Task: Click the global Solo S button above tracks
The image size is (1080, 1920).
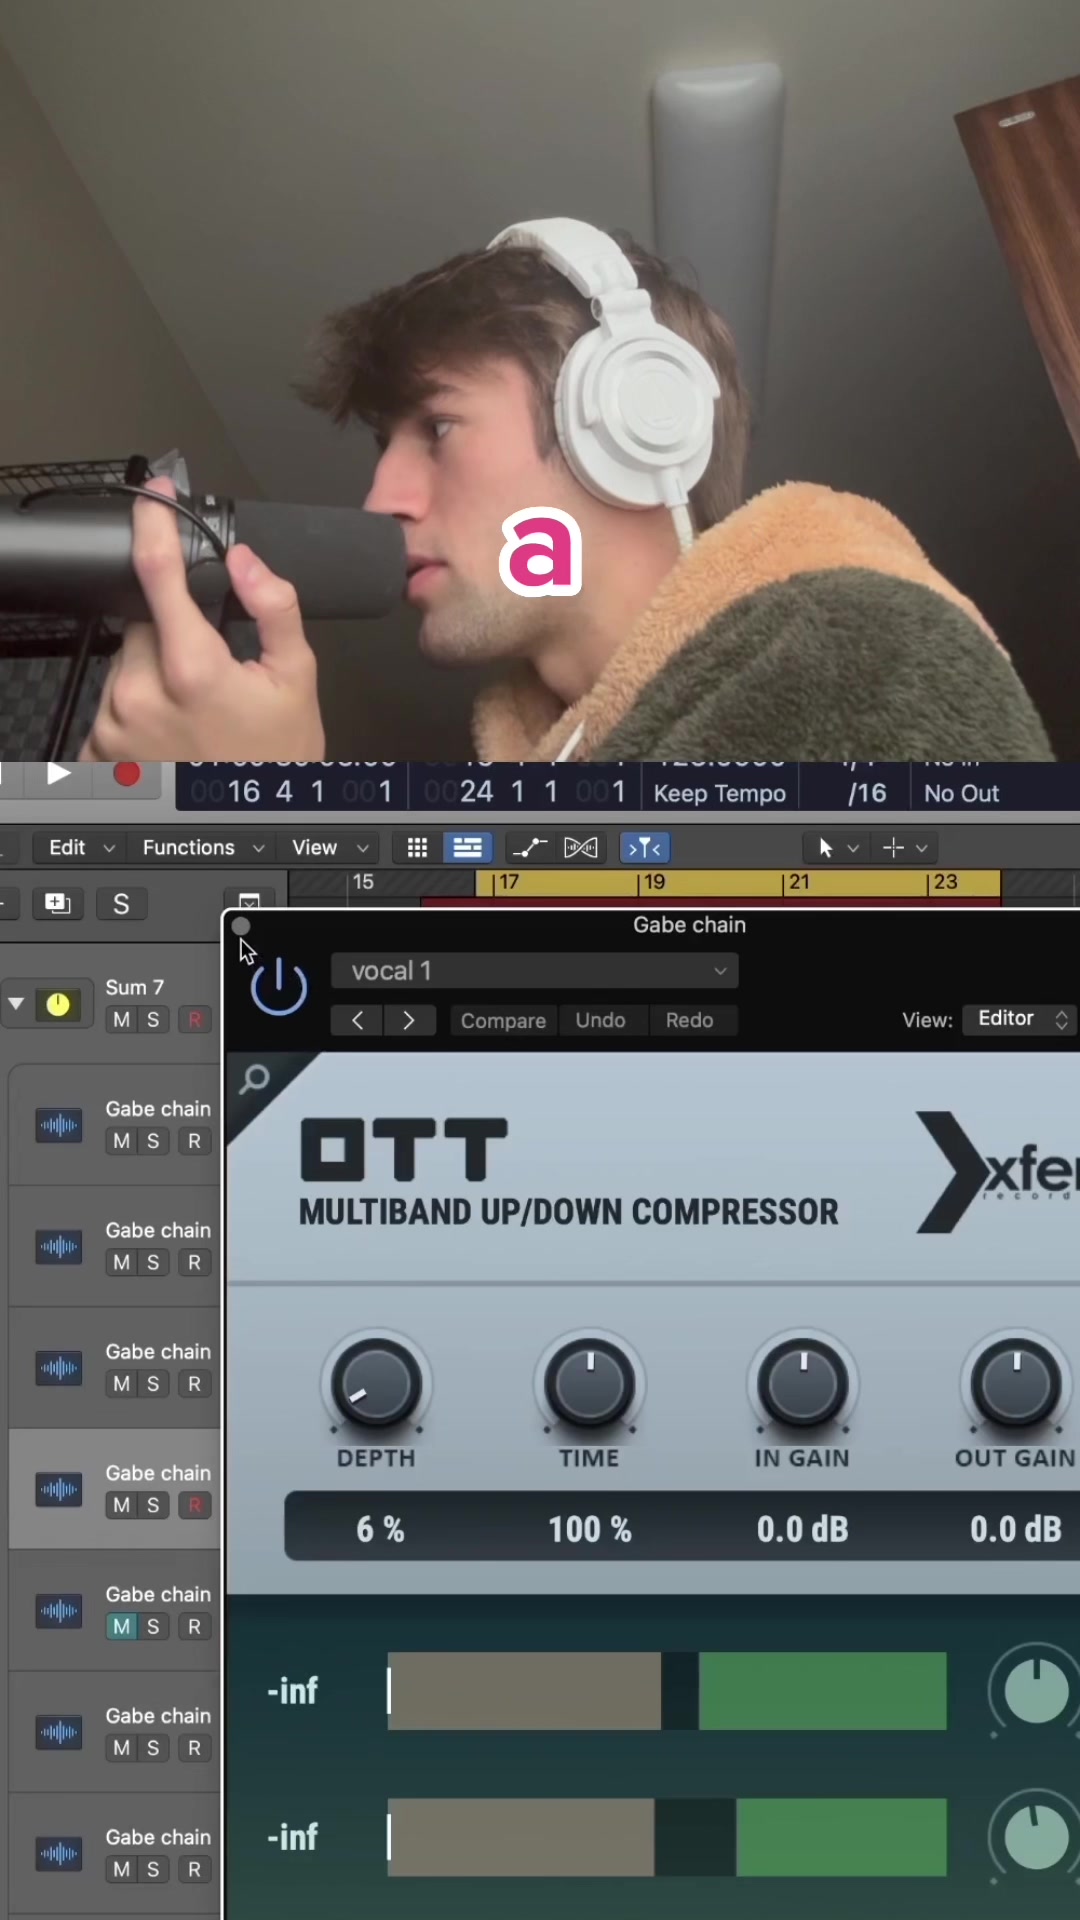Action: (x=121, y=904)
